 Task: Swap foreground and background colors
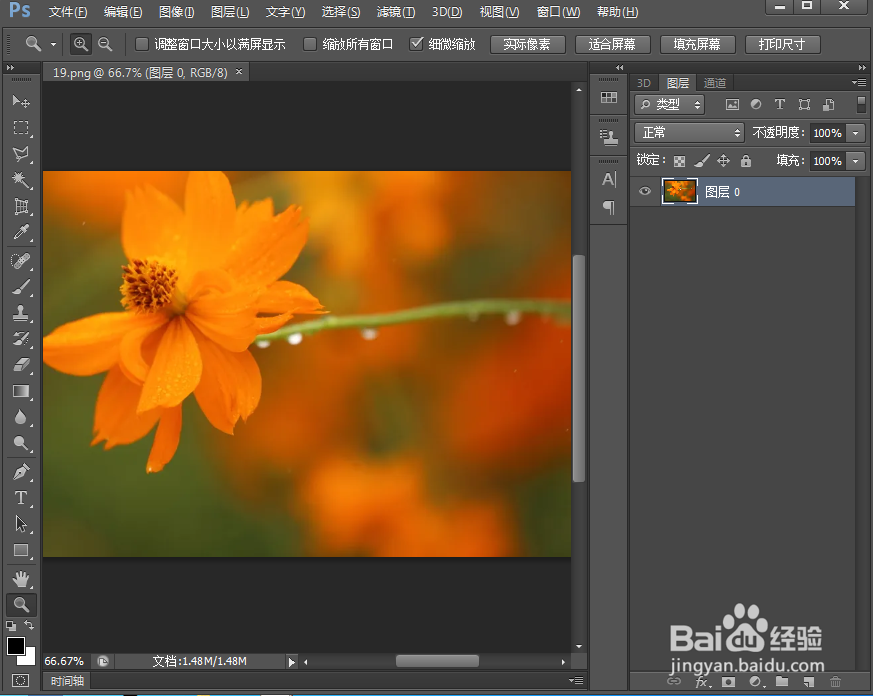[29, 625]
